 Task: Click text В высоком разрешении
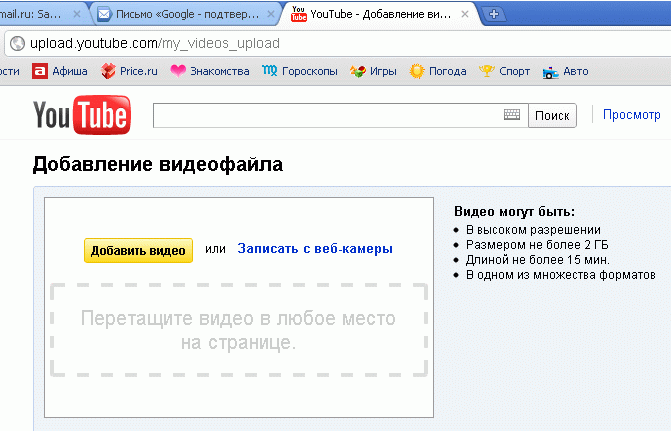click(x=533, y=230)
